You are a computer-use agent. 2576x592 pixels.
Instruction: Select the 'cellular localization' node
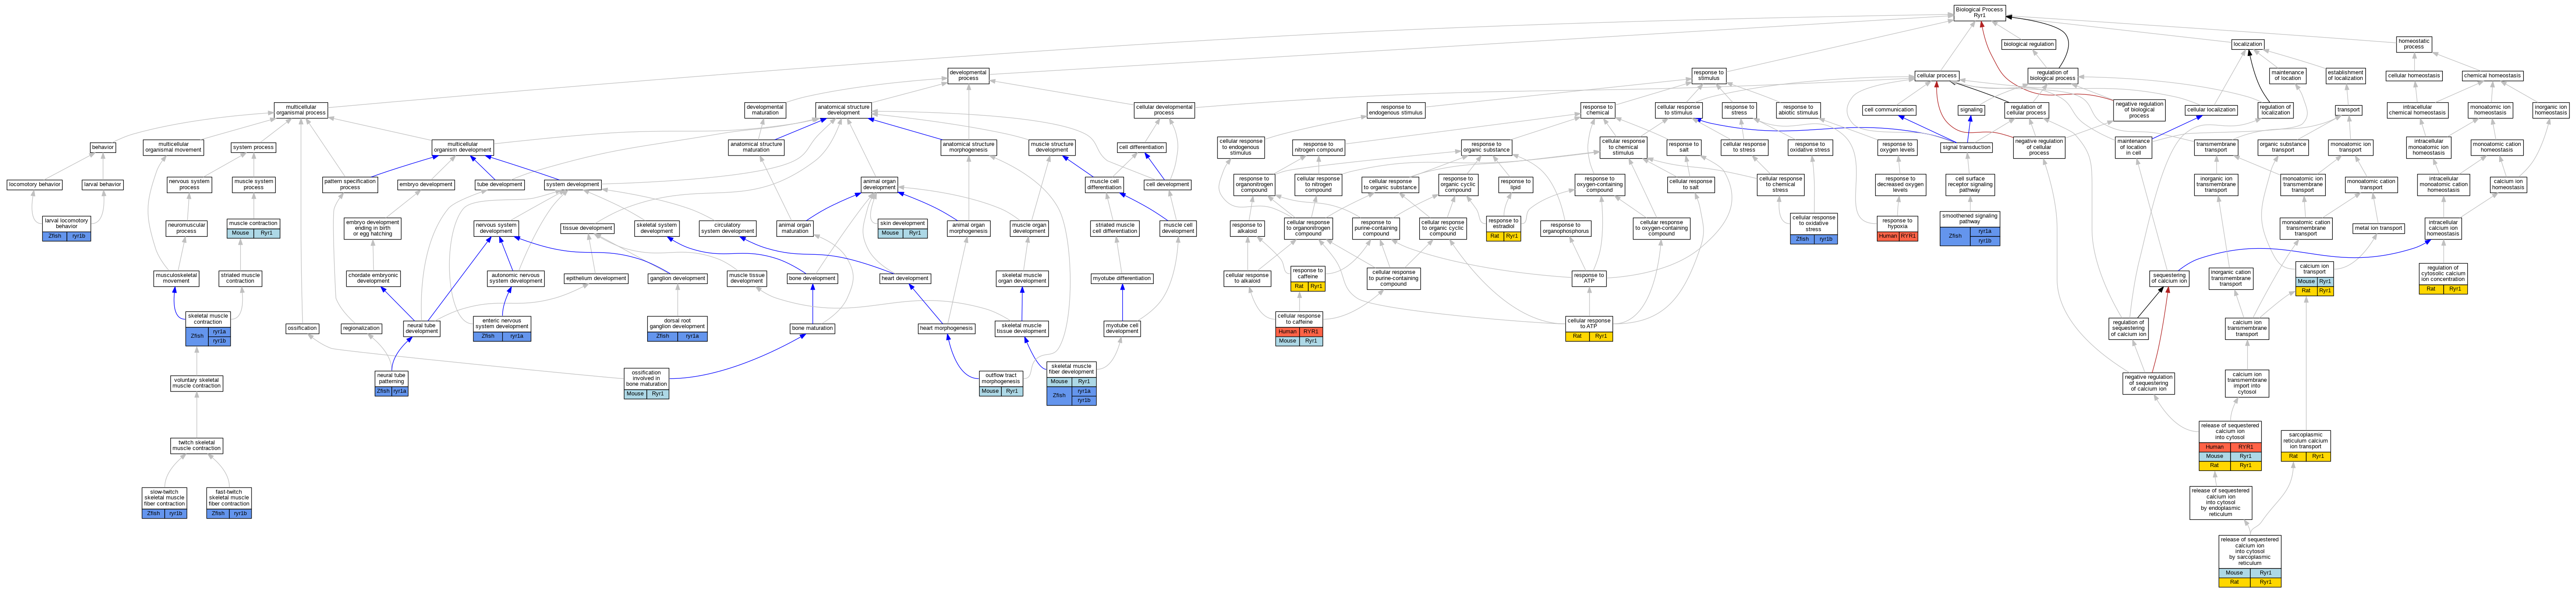pyautogui.click(x=2211, y=110)
